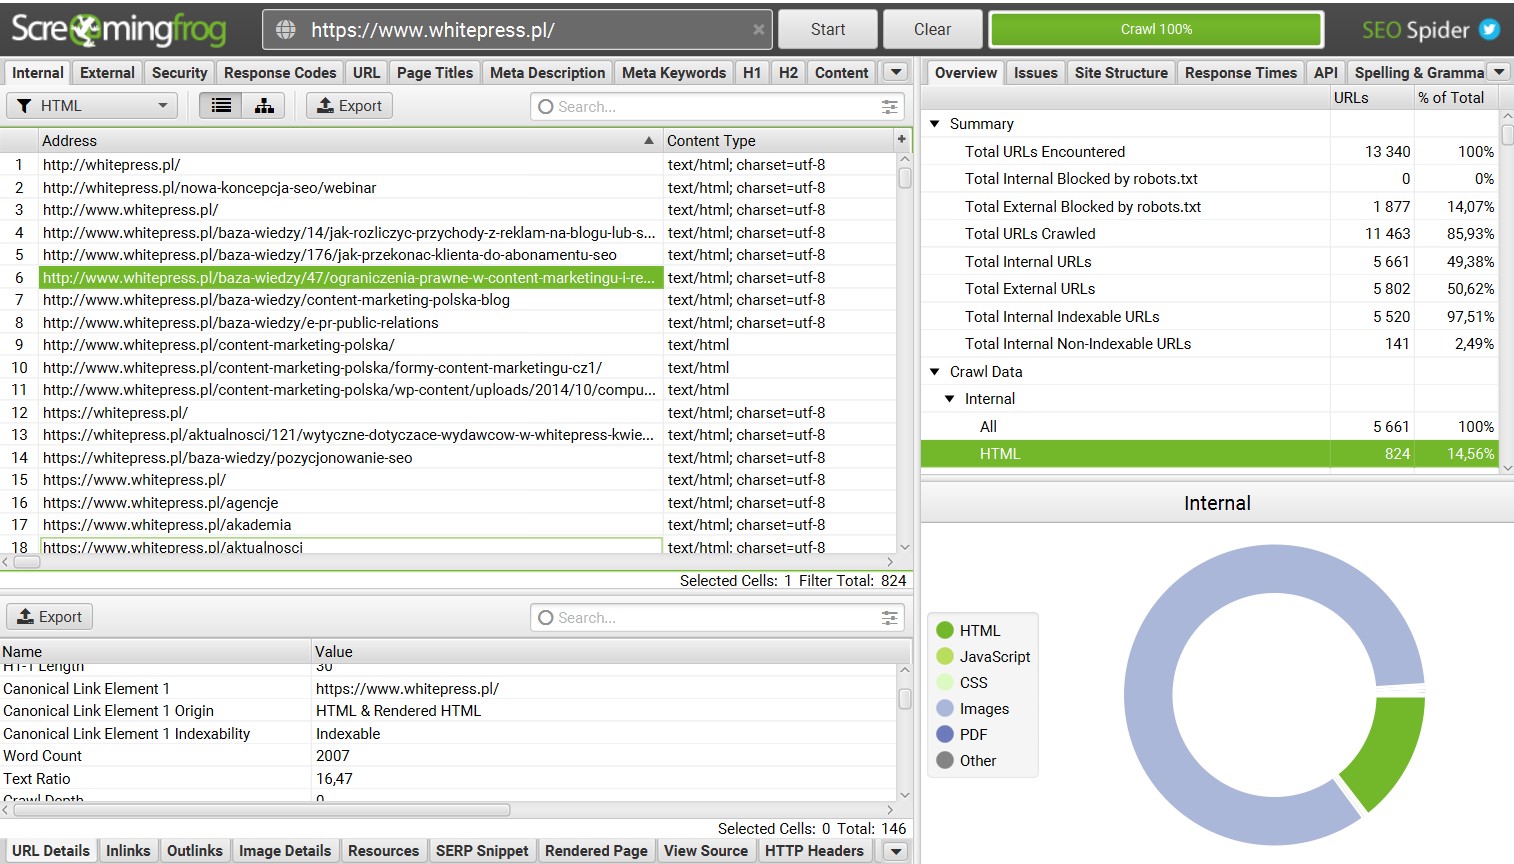Switch to tree view icon

point(264,106)
